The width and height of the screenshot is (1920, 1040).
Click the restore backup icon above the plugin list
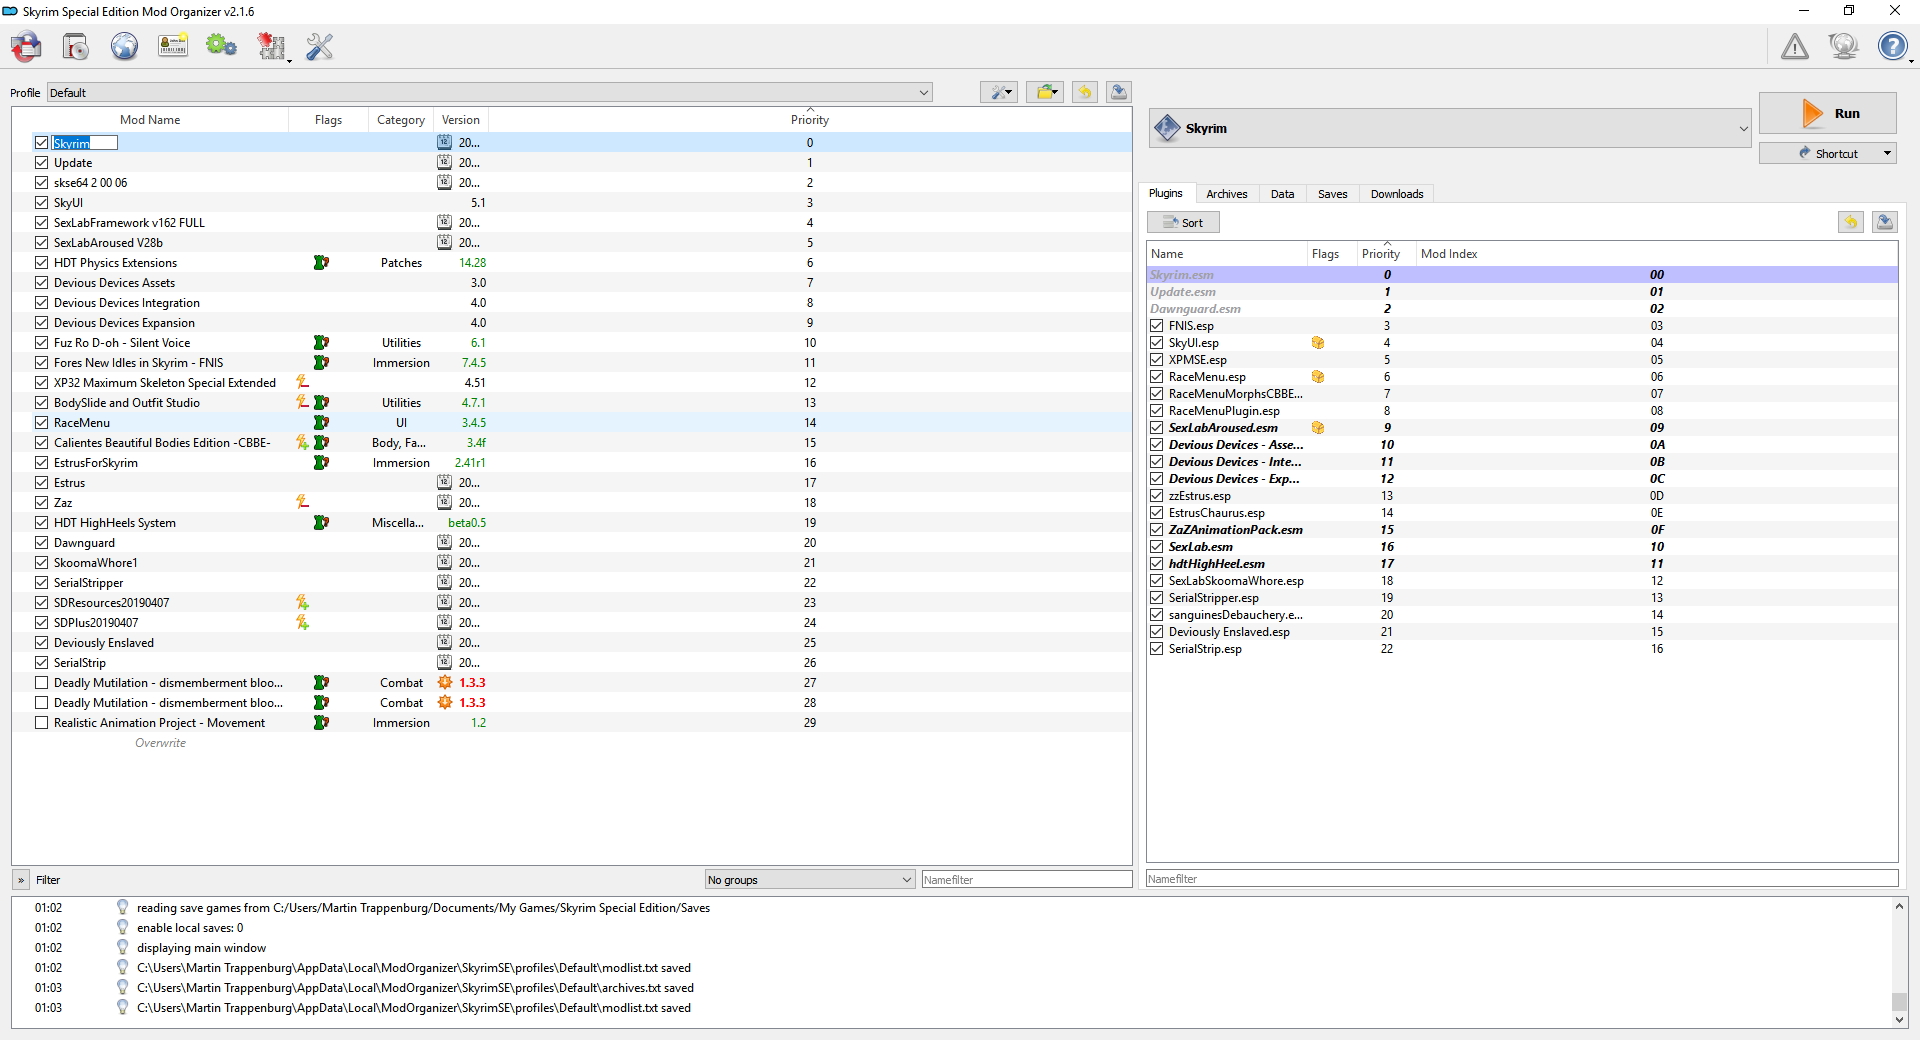pyautogui.click(x=1851, y=222)
